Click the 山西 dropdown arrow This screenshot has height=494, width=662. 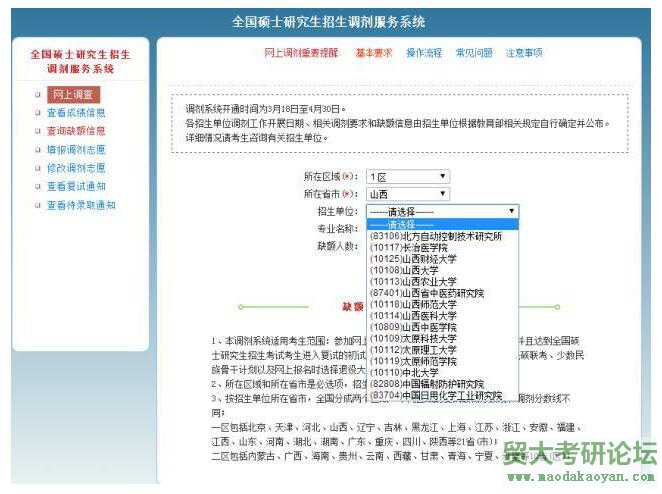pos(442,194)
